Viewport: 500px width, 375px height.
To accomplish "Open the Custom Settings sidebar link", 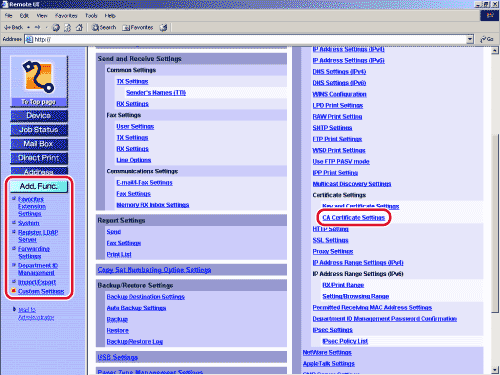I will (41, 291).
